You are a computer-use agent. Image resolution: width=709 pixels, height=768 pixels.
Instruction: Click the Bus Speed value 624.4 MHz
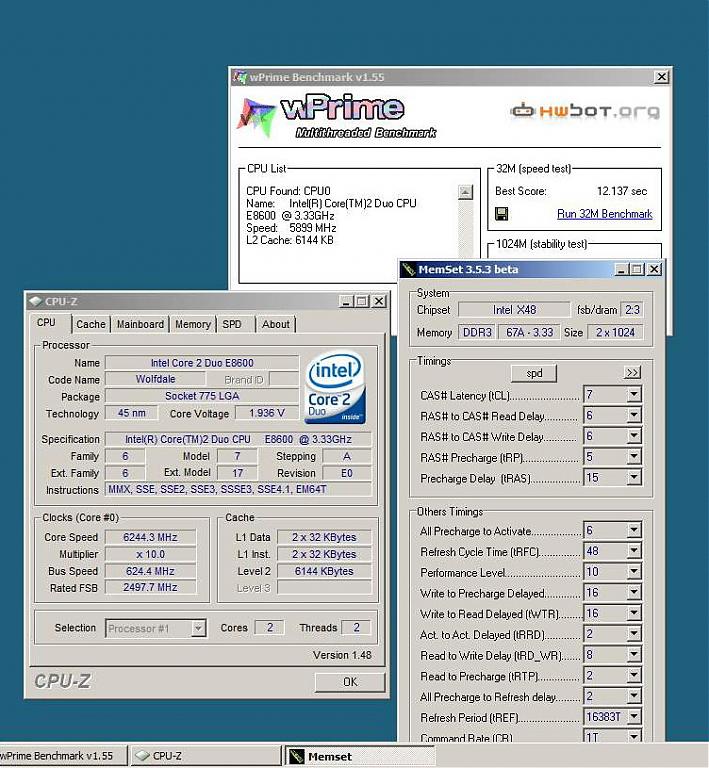coord(150,571)
